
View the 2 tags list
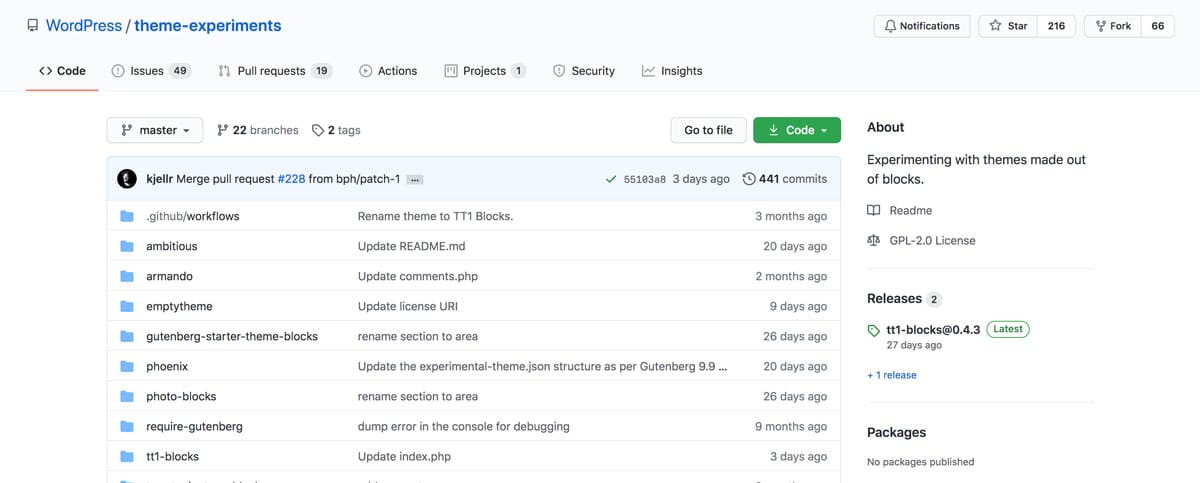click(336, 130)
